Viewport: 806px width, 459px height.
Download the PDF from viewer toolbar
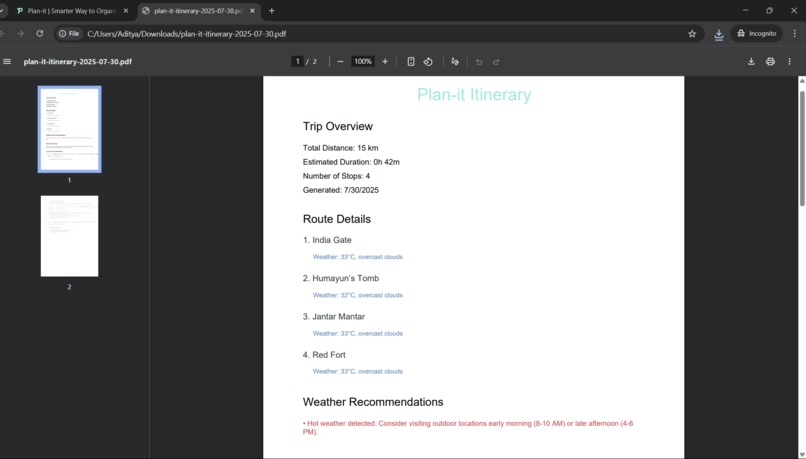(x=751, y=62)
